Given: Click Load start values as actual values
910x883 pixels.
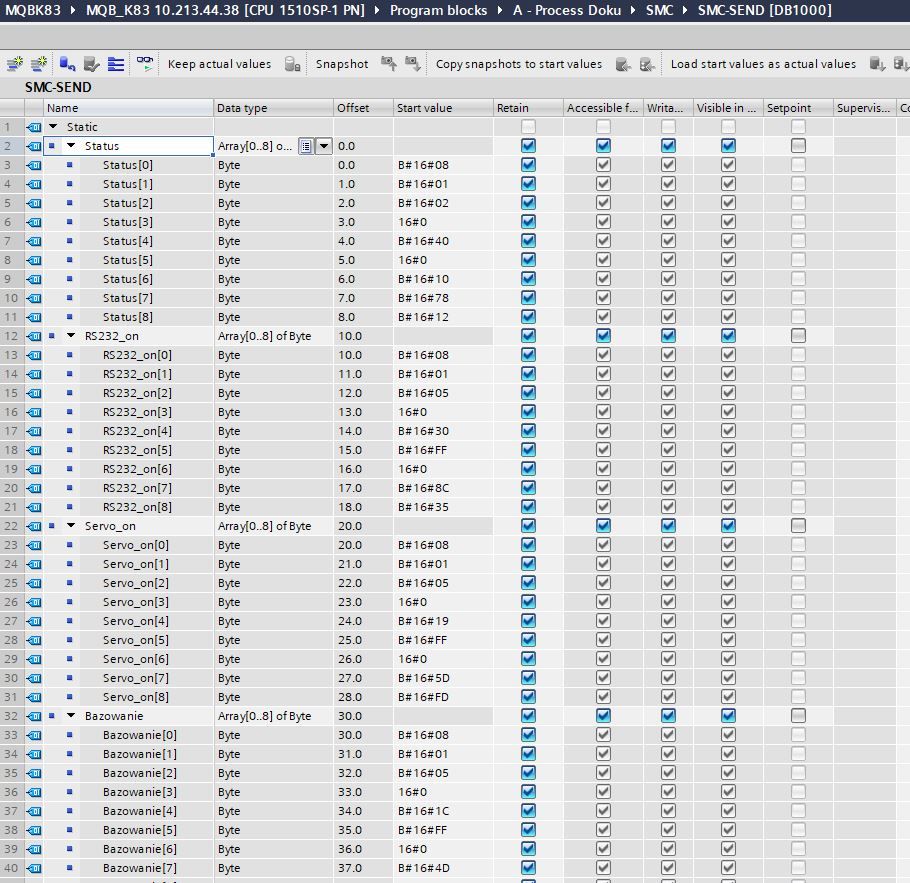Looking at the screenshot, I should 763,64.
